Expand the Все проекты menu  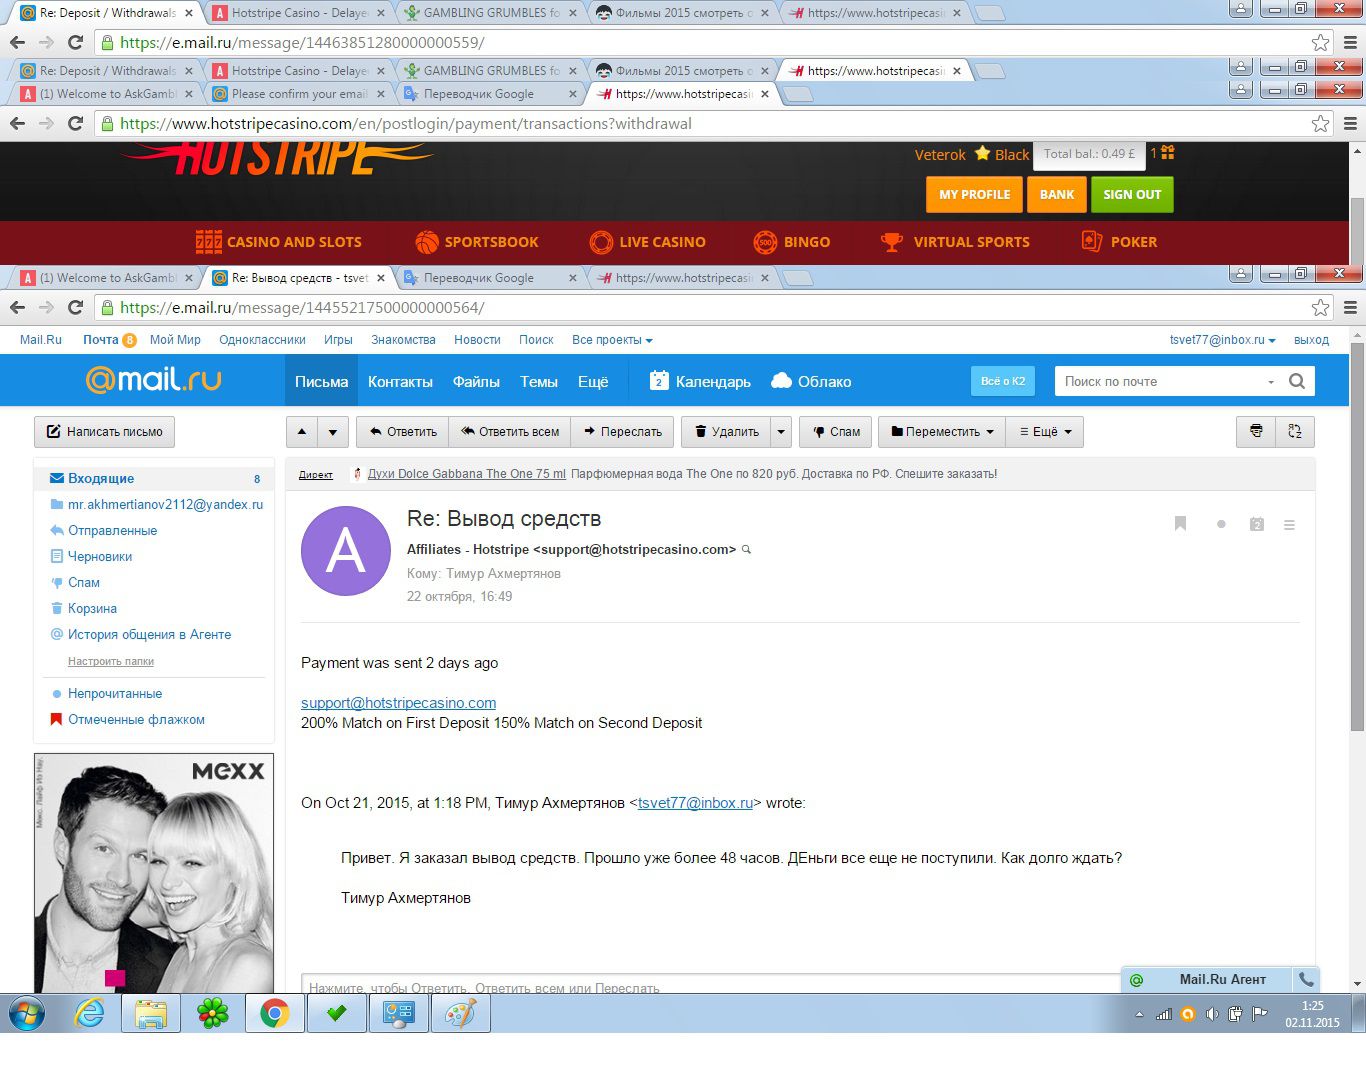[612, 340]
